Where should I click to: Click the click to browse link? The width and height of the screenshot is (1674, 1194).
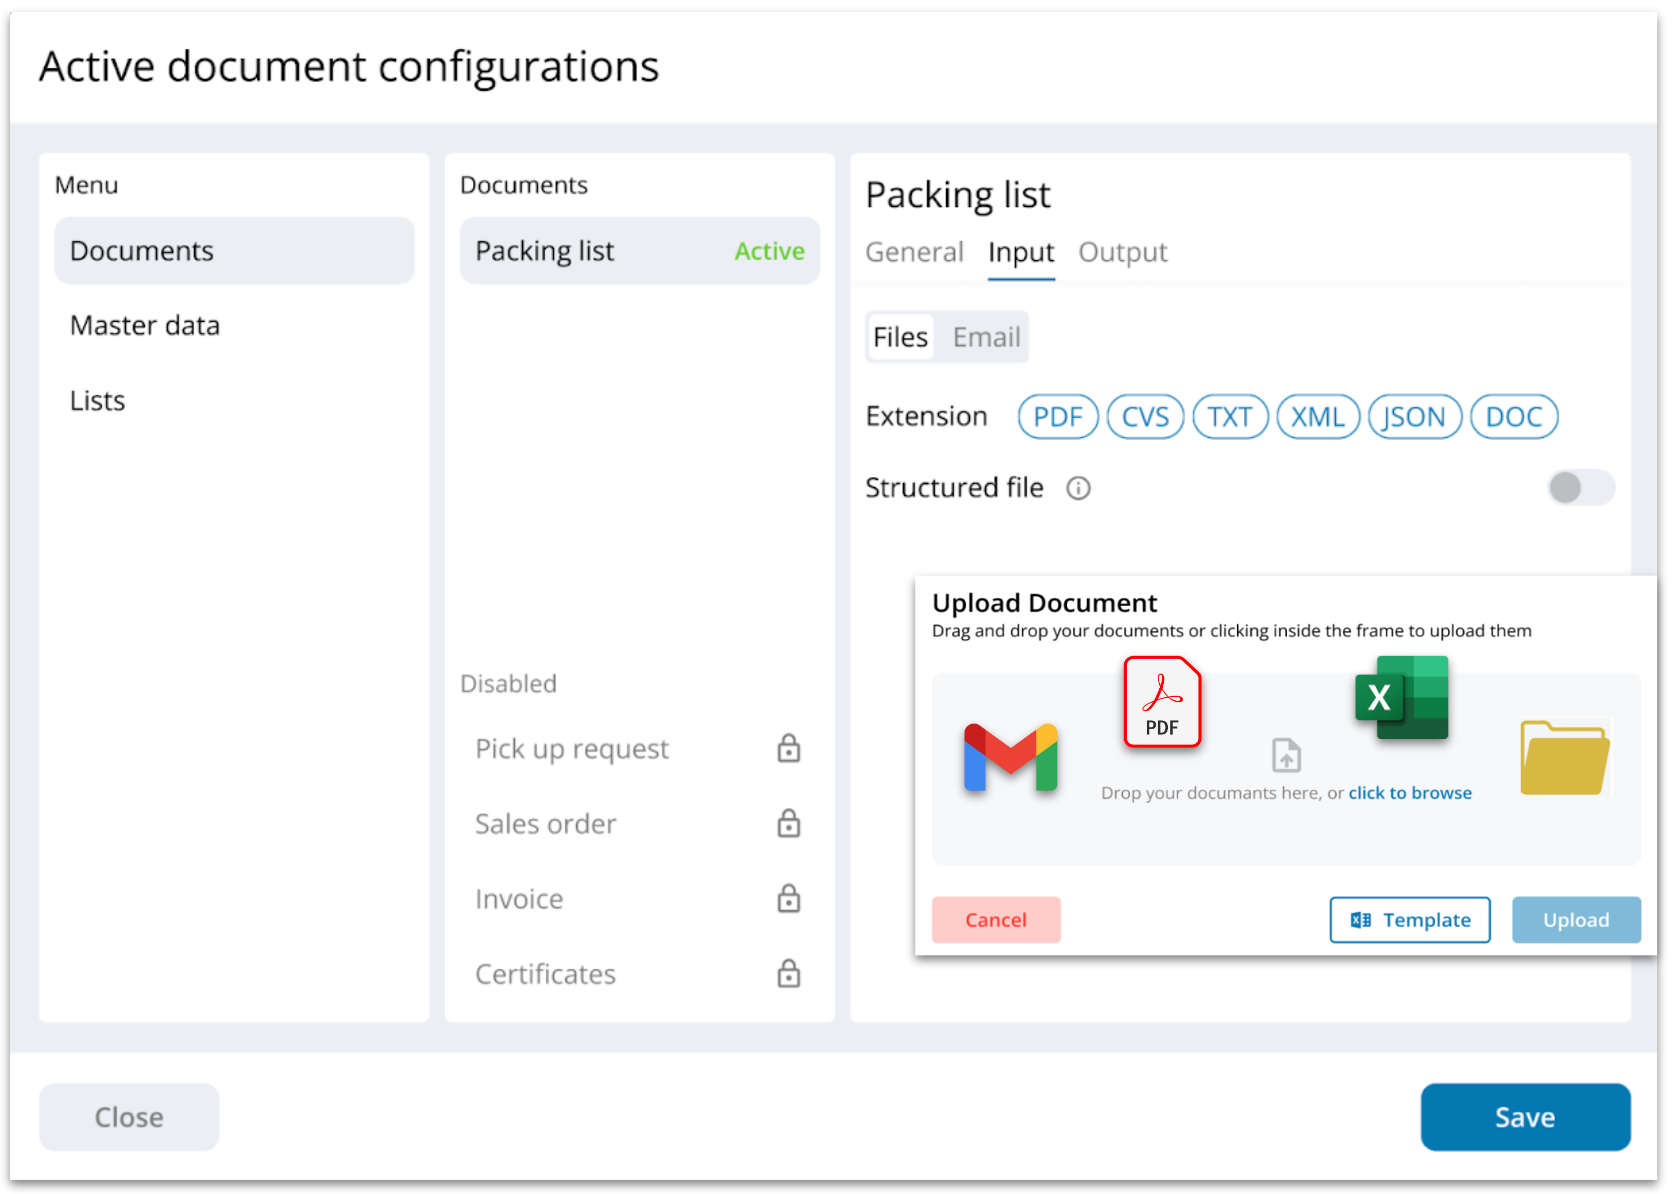pos(1410,793)
